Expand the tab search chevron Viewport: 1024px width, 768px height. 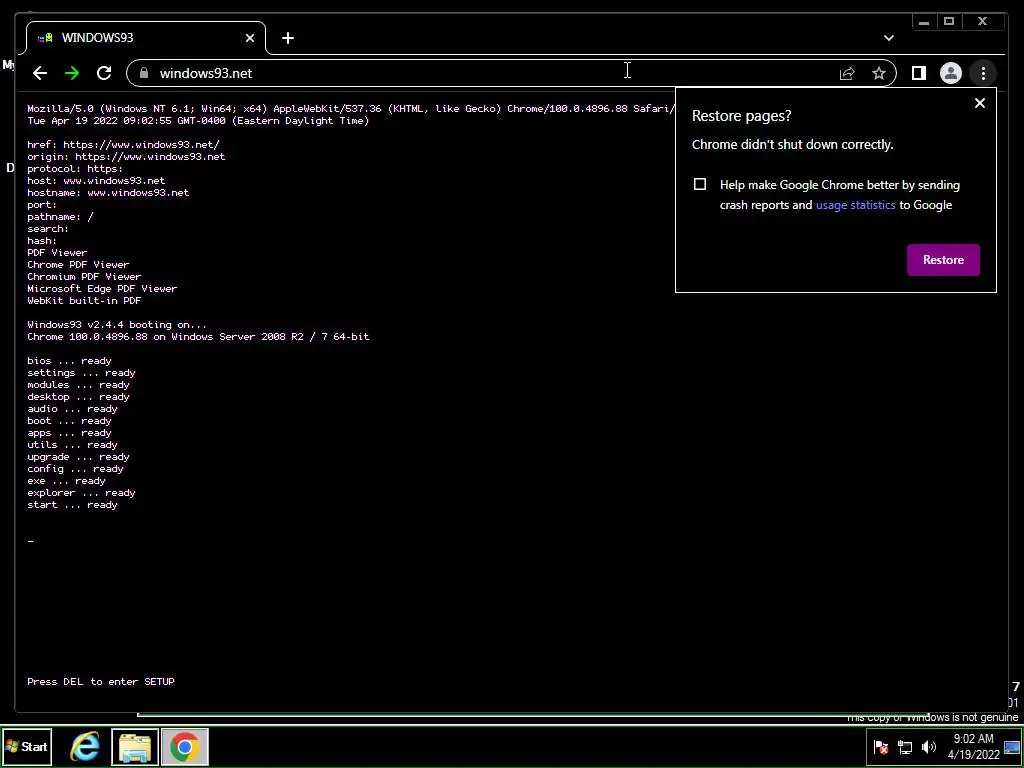889,38
